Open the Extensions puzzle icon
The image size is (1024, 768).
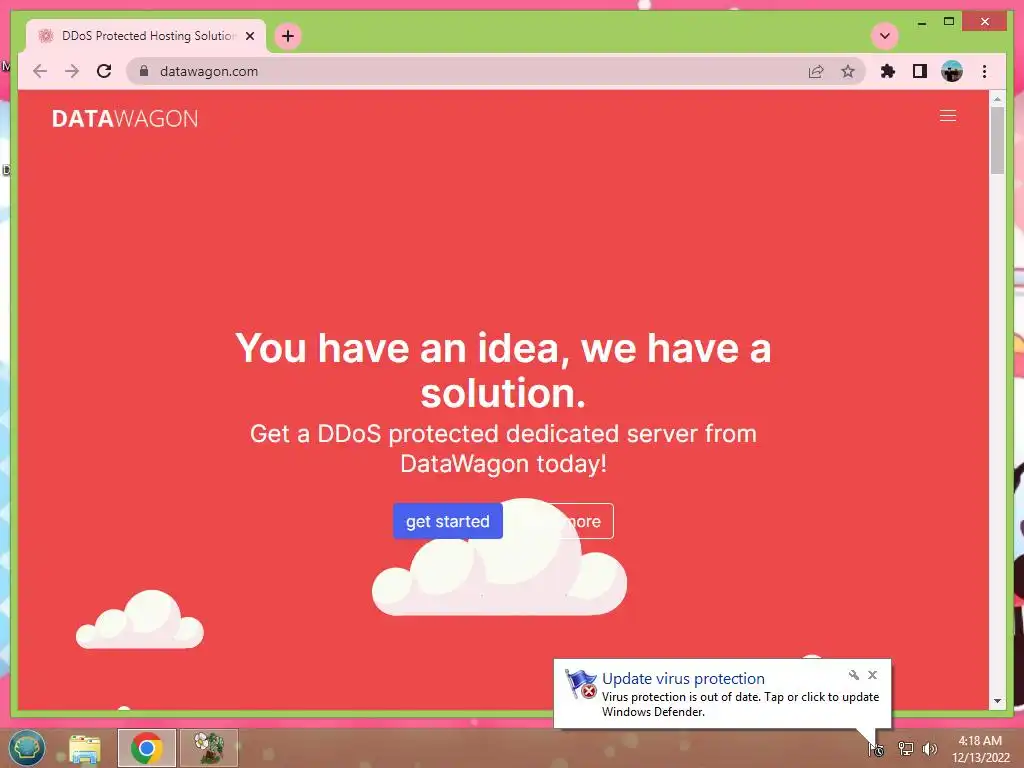coord(888,71)
